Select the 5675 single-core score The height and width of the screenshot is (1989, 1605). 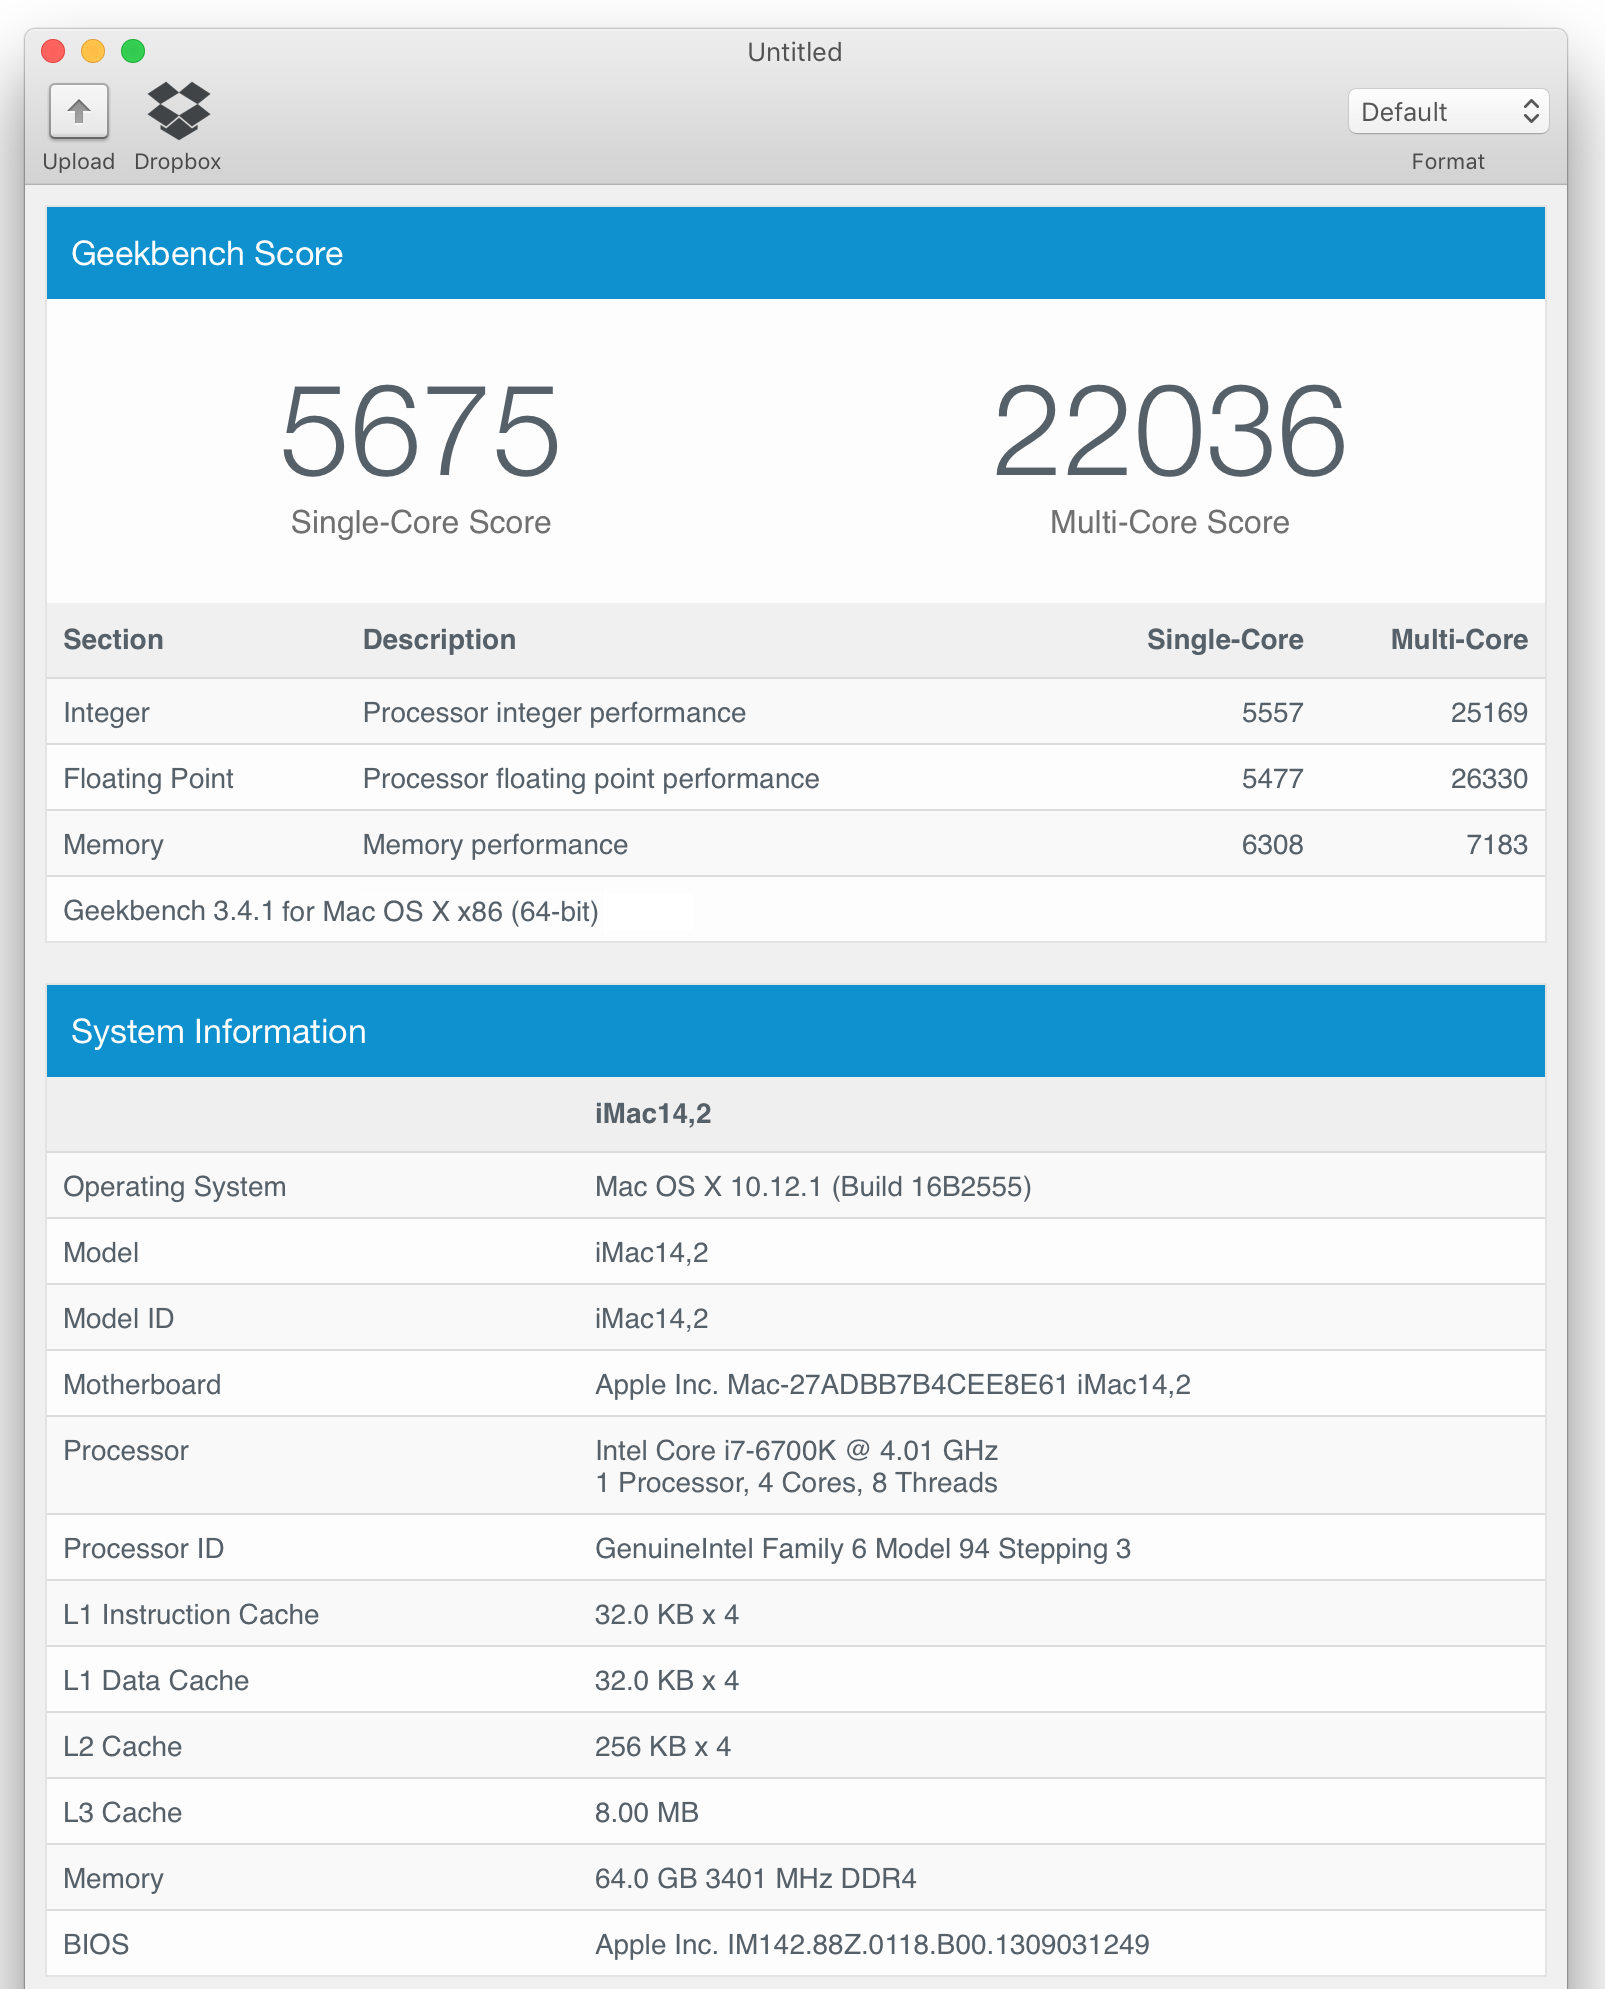(x=420, y=431)
